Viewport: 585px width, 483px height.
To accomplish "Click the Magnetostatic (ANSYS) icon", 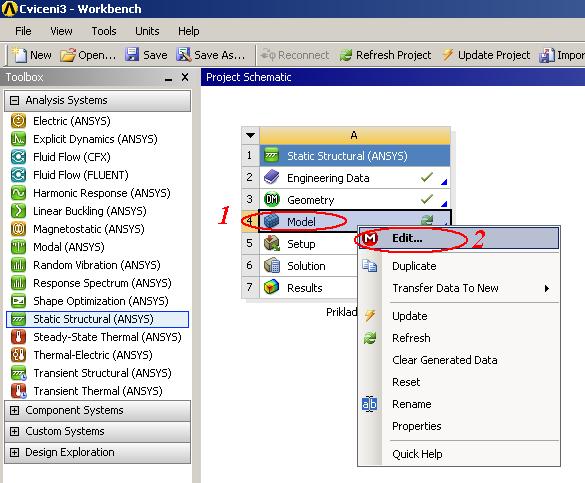I will pyautogui.click(x=18, y=229).
